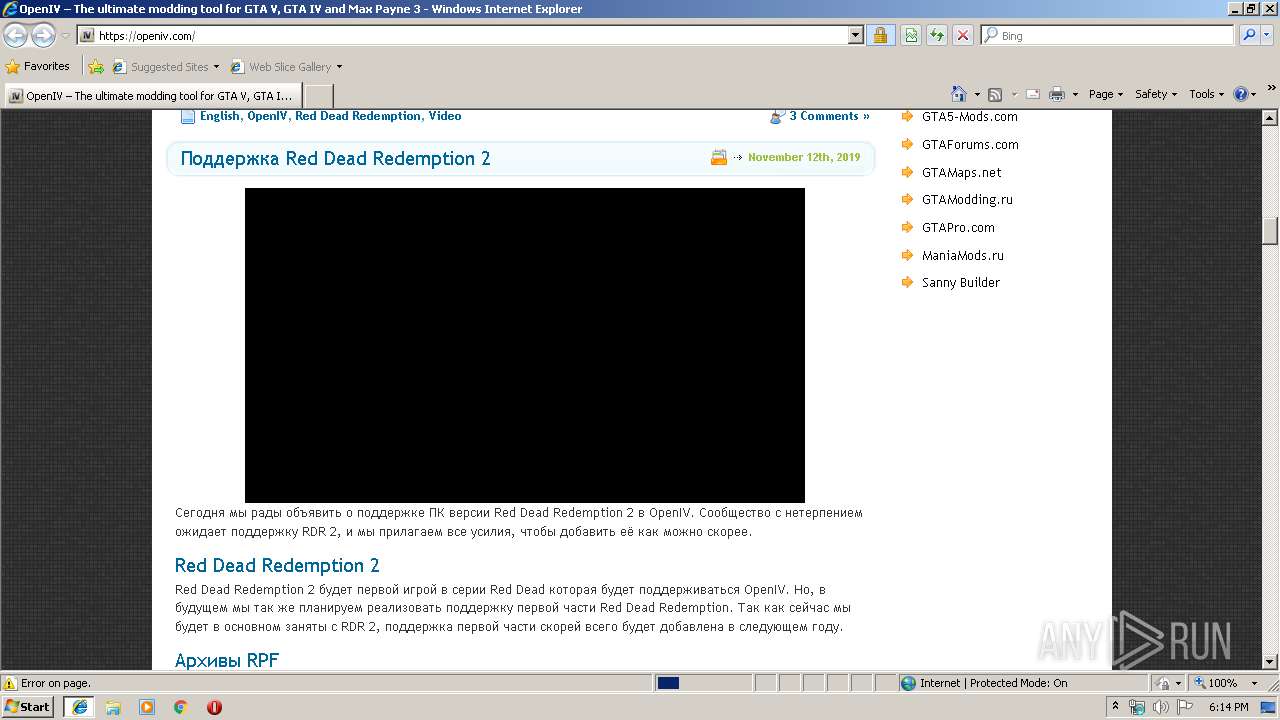
Task: Click the November 12th, 2019 date
Action: 804,157
